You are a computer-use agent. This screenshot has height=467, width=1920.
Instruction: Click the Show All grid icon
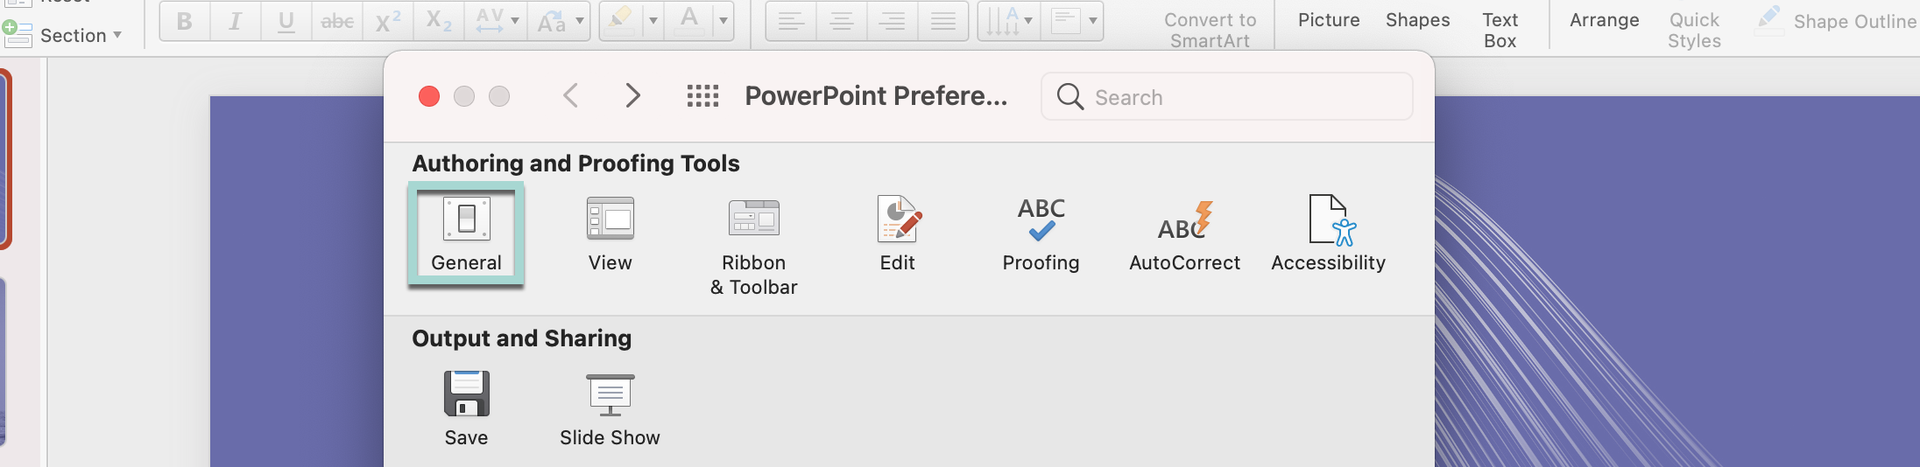(x=703, y=96)
